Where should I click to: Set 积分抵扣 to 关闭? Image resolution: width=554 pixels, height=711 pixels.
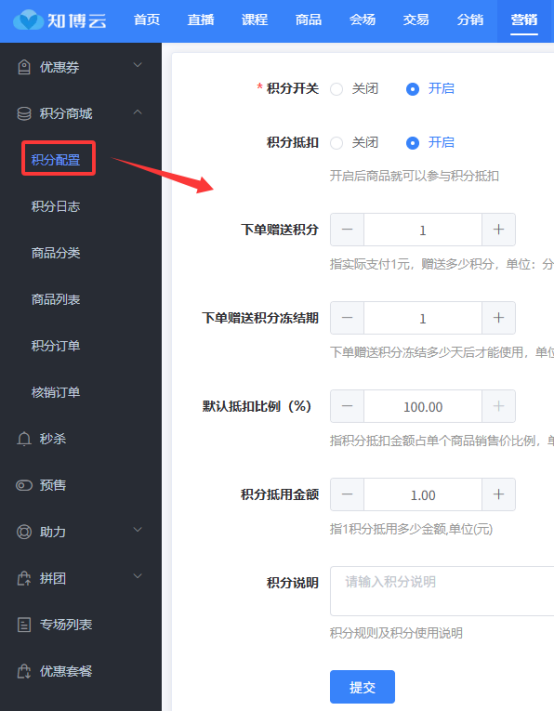tap(336, 143)
